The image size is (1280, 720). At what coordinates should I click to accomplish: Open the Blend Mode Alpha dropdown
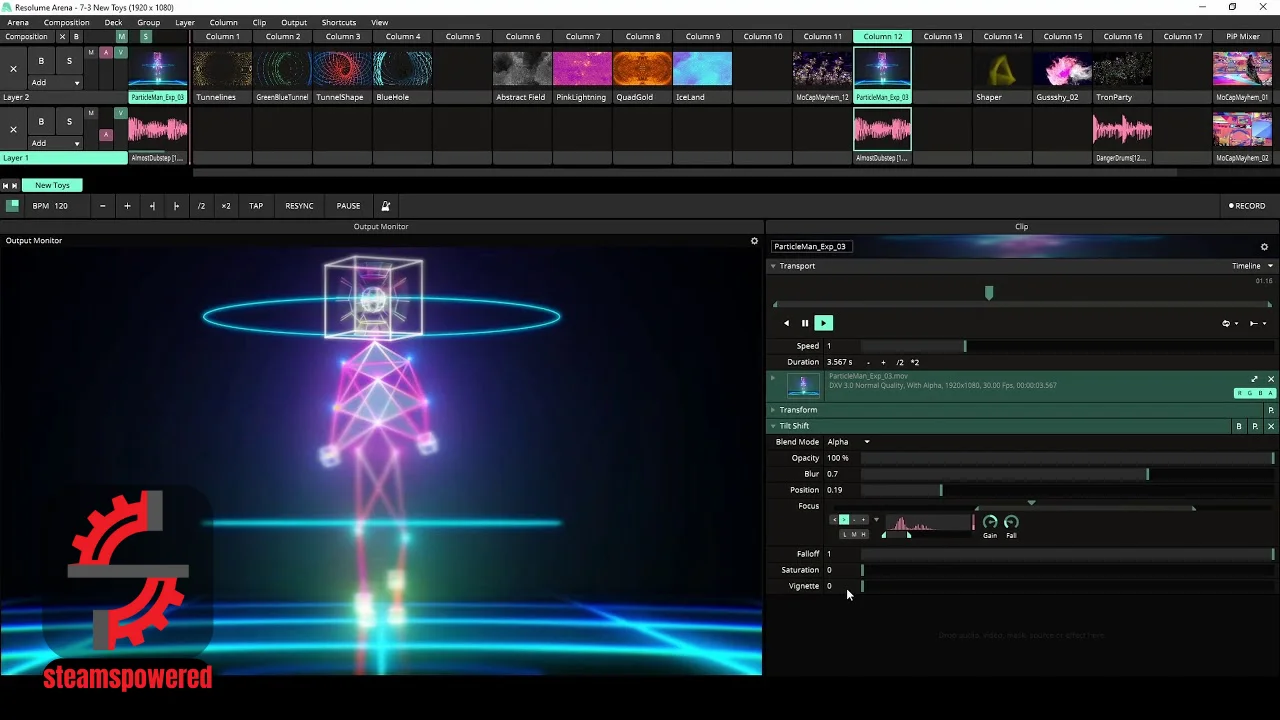(848, 442)
